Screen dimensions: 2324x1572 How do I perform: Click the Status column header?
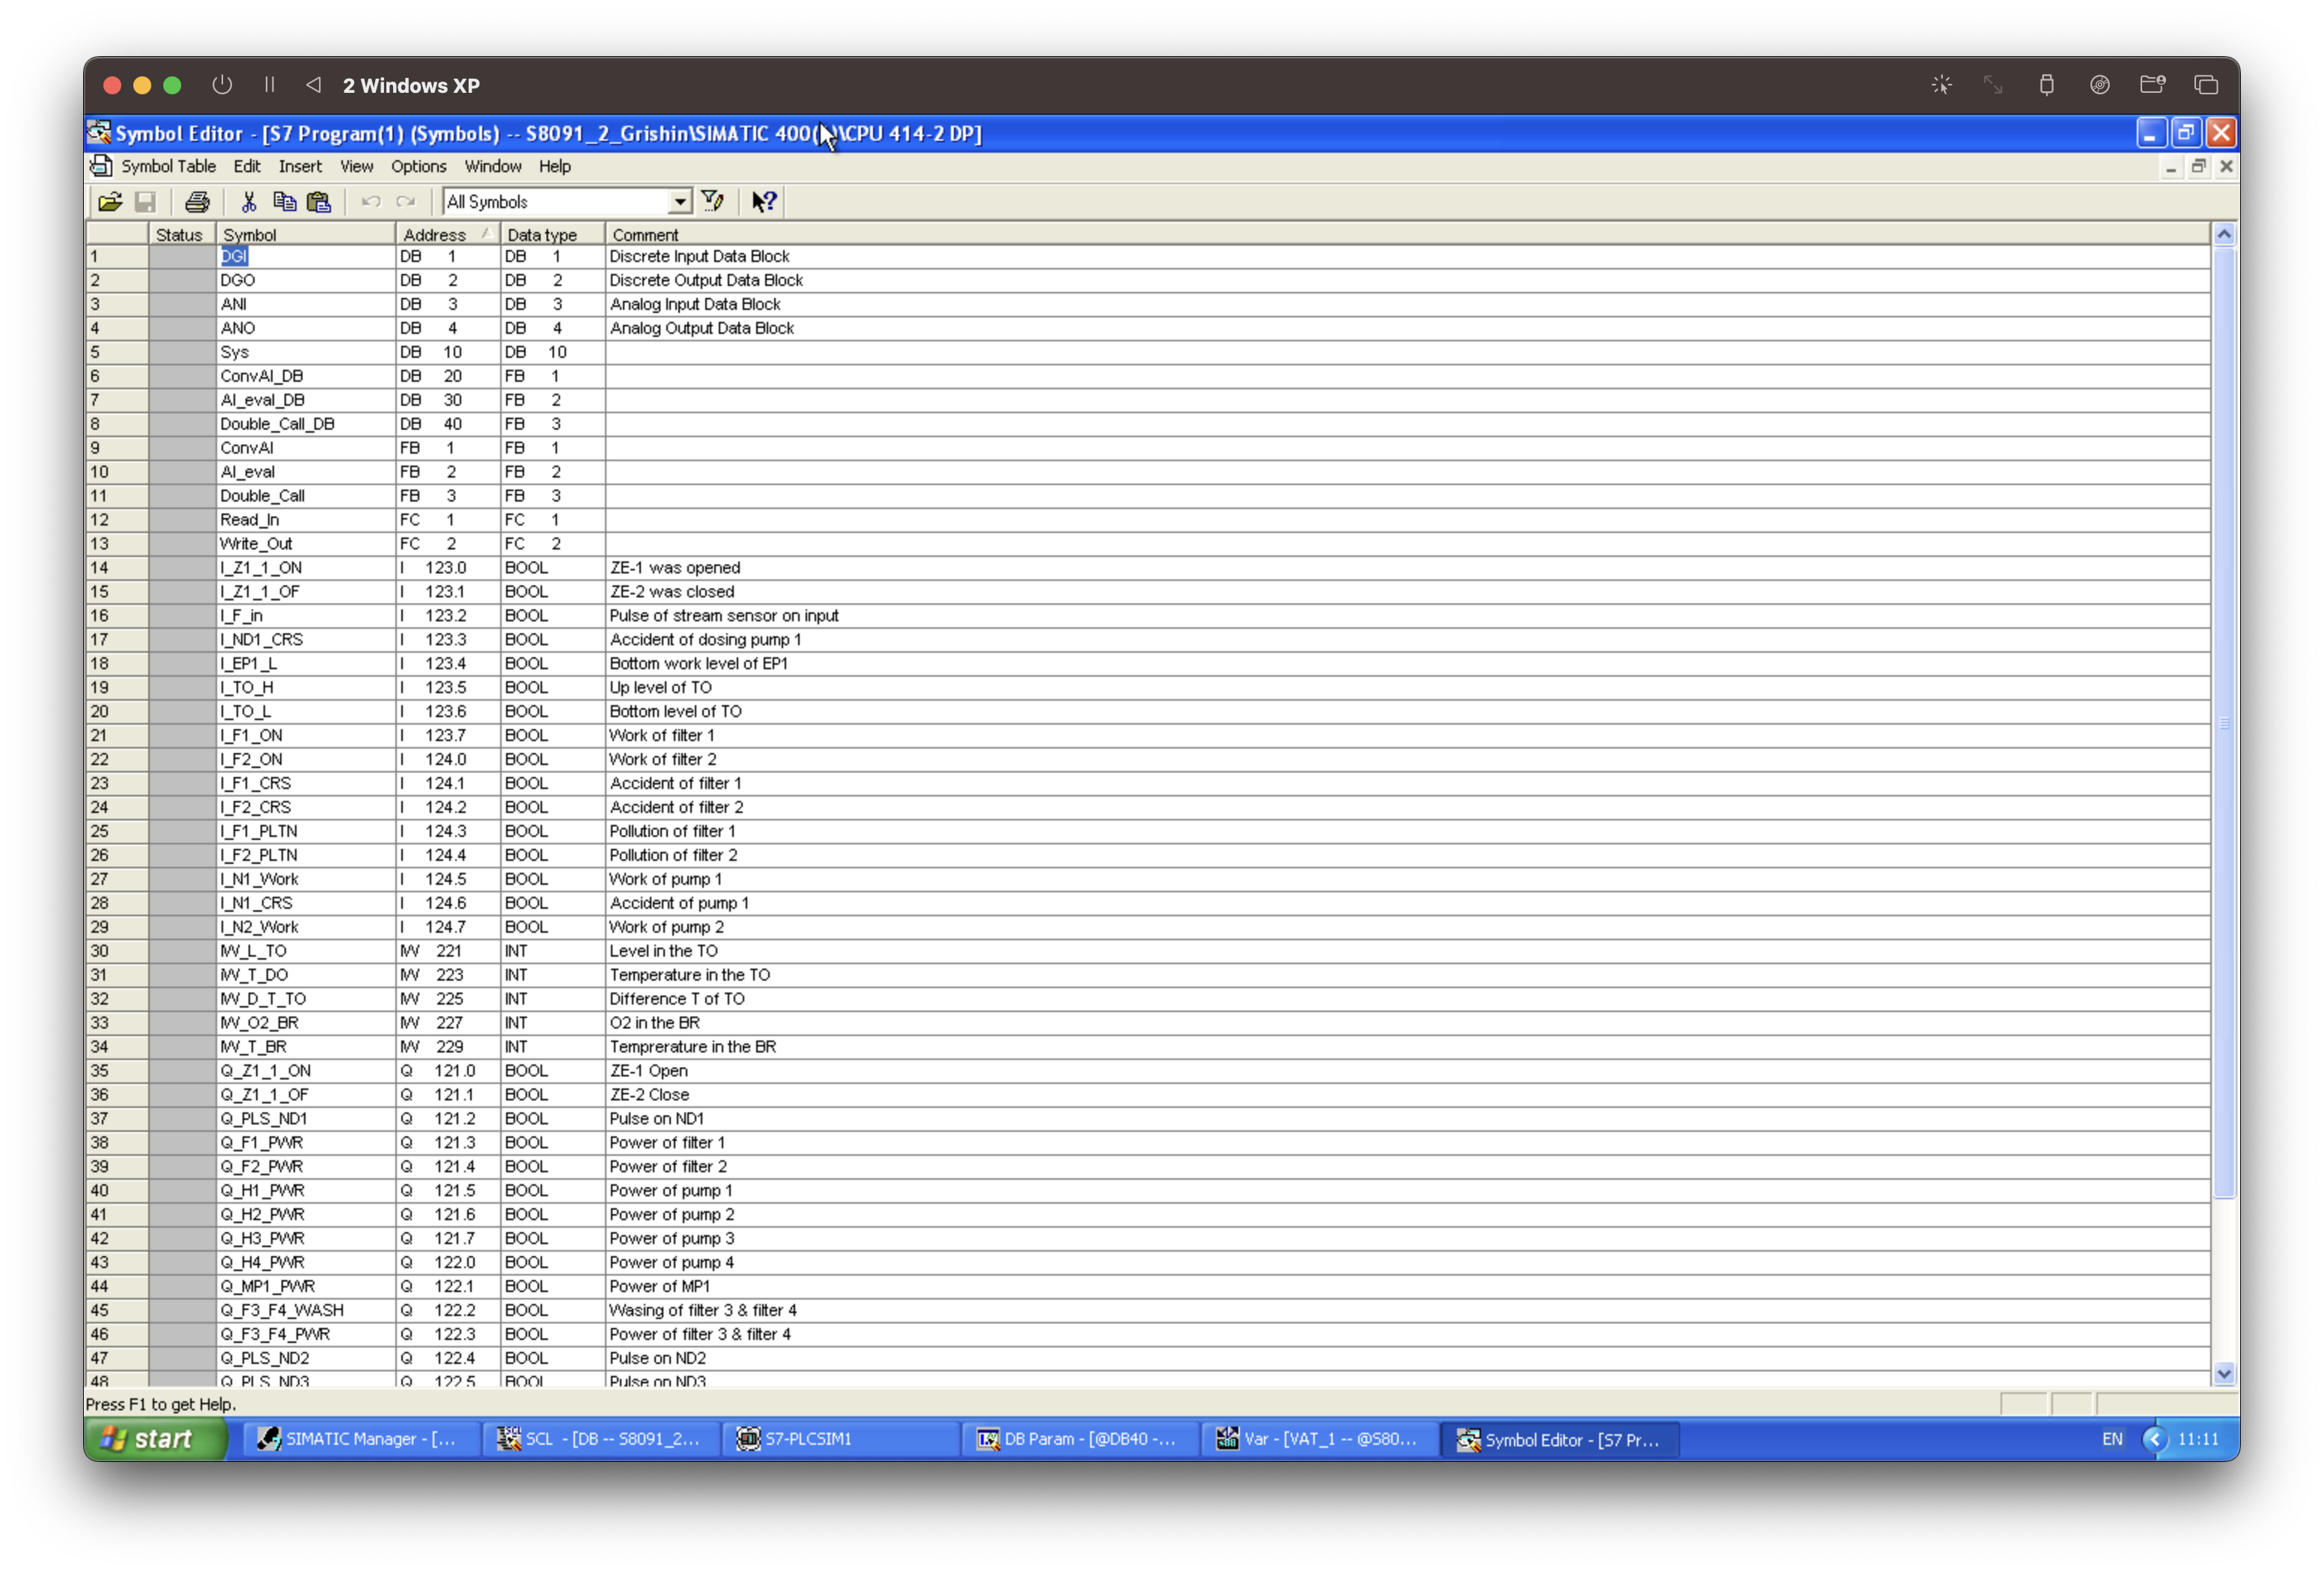(181, 234)
